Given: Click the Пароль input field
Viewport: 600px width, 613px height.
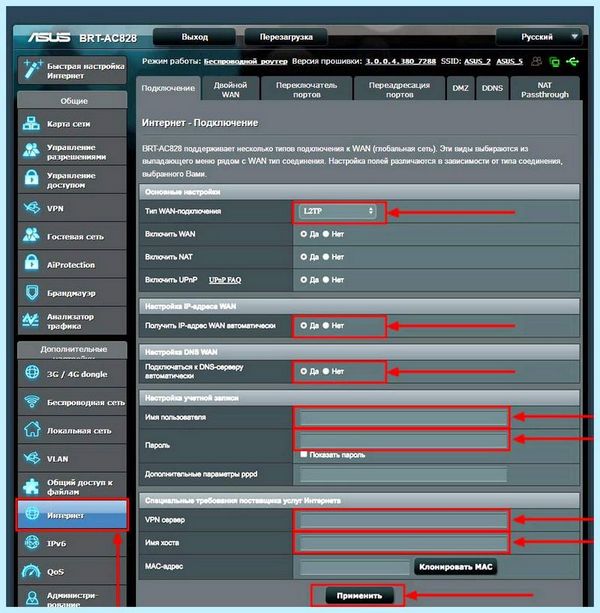Looking at the screenshot, I should [x=403, y=441].
